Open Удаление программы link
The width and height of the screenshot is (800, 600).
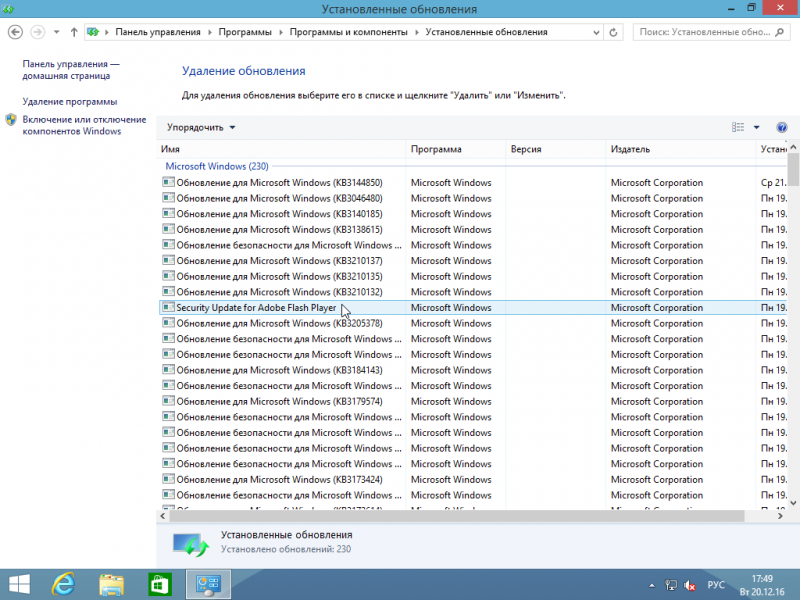(x=70, y=102)
